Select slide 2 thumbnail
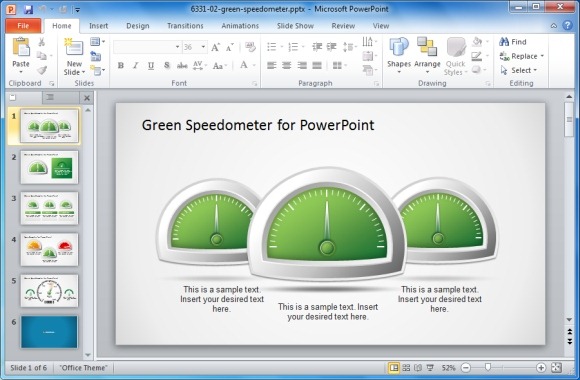The image size is (580, 380). point(49,167)
